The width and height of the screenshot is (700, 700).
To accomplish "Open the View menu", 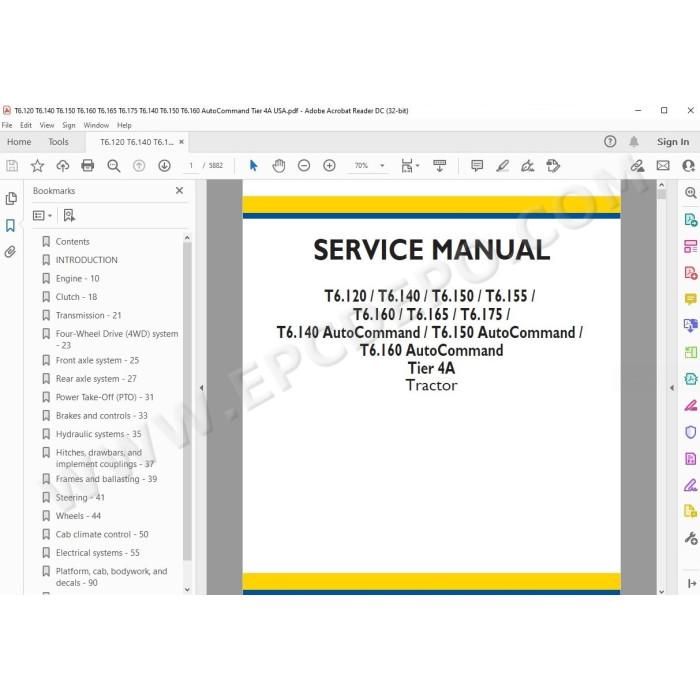I will 46,125.
